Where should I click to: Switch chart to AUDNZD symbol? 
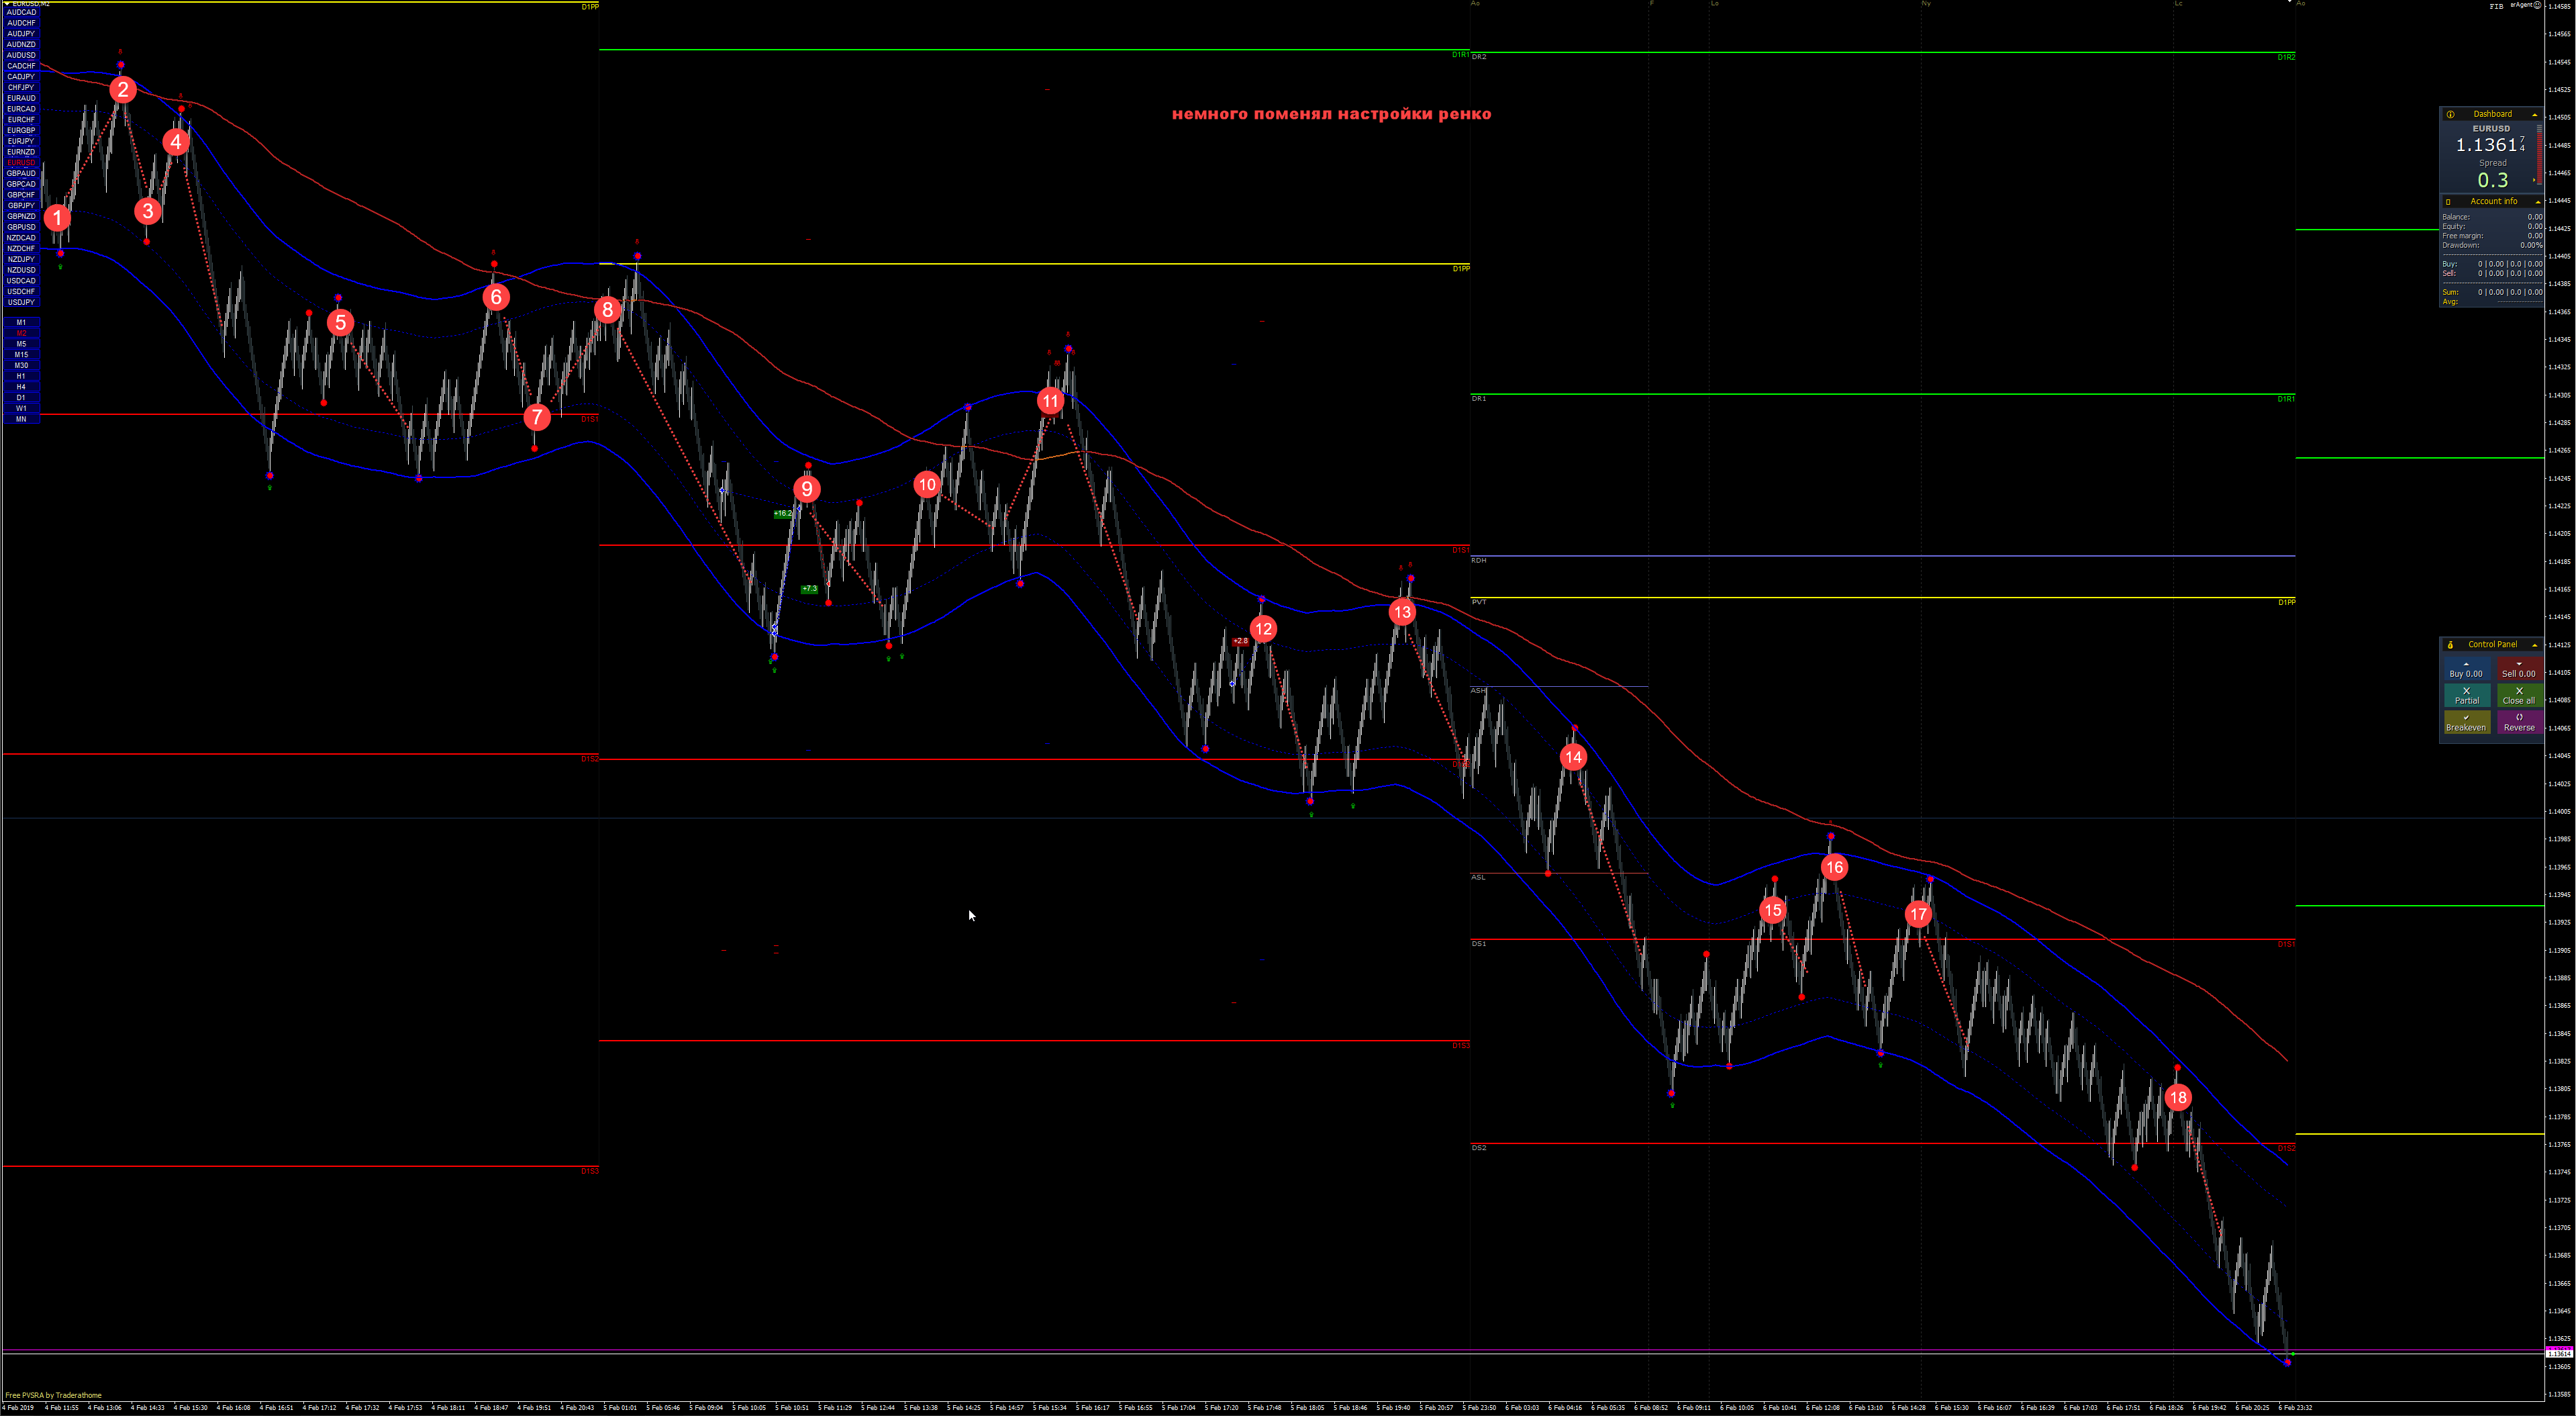pyautogui.click(x=21, y=45)
